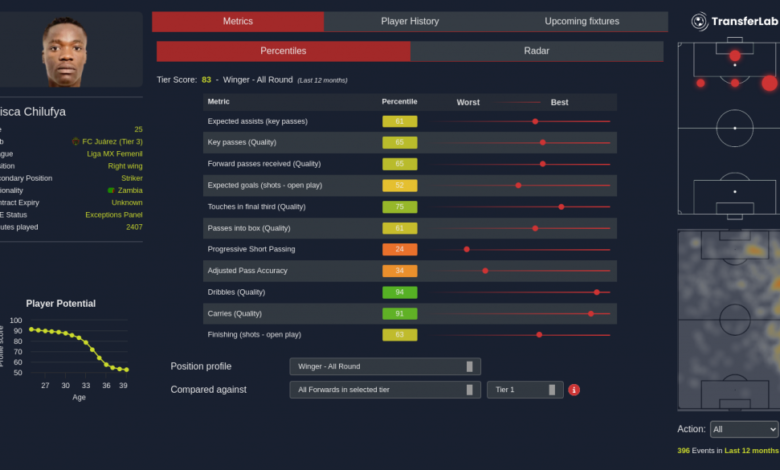Viewport: 780px width, 470px height.
Task: Click the Carries (Quality) percentile badge 91
Action: 399,313
